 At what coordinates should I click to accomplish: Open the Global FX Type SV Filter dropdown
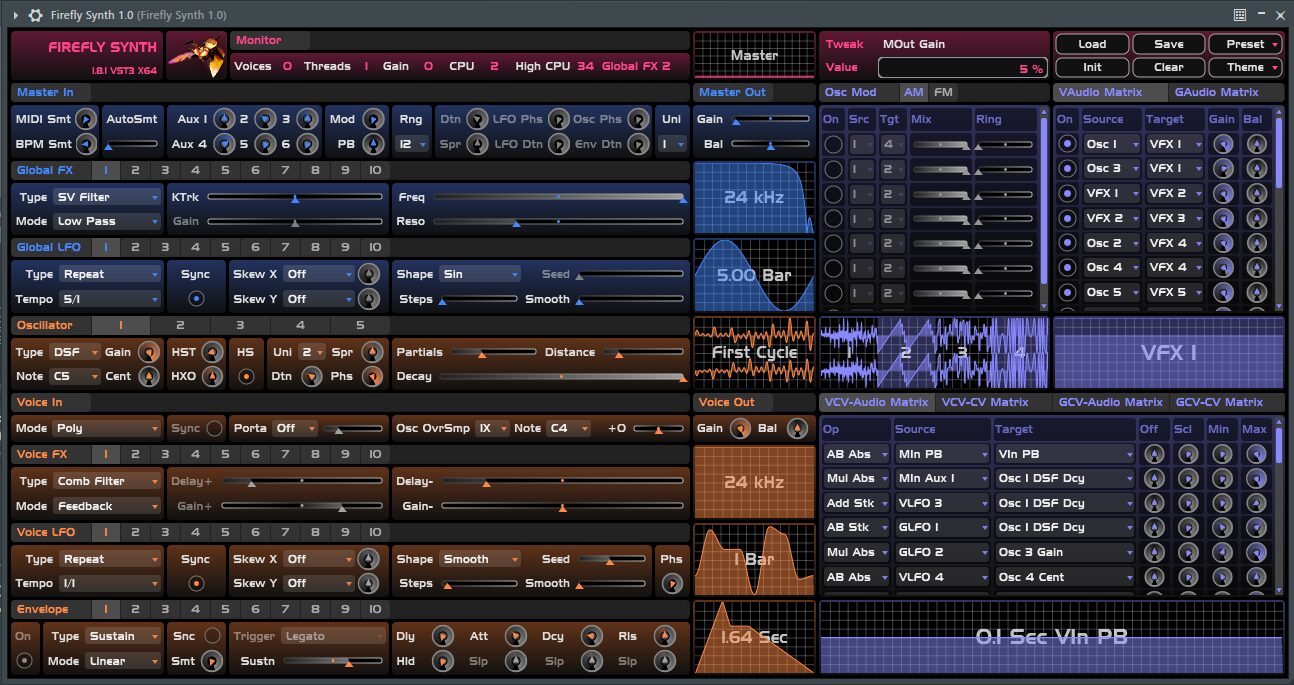point(107,197)
